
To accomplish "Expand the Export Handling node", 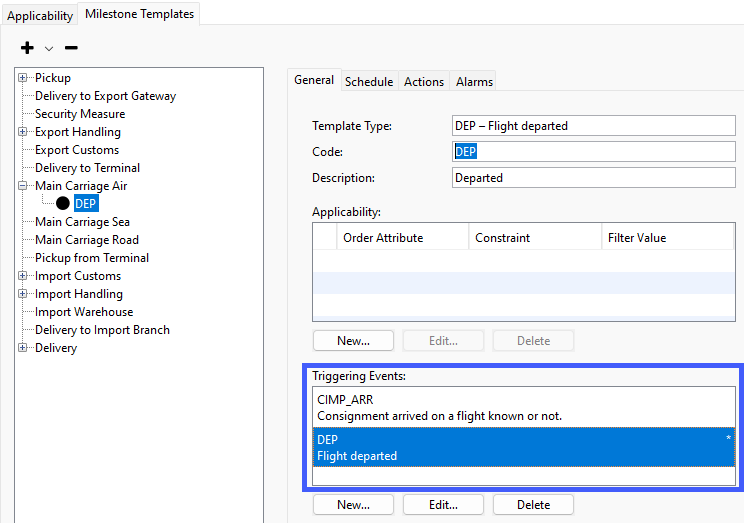I will 22,131.
